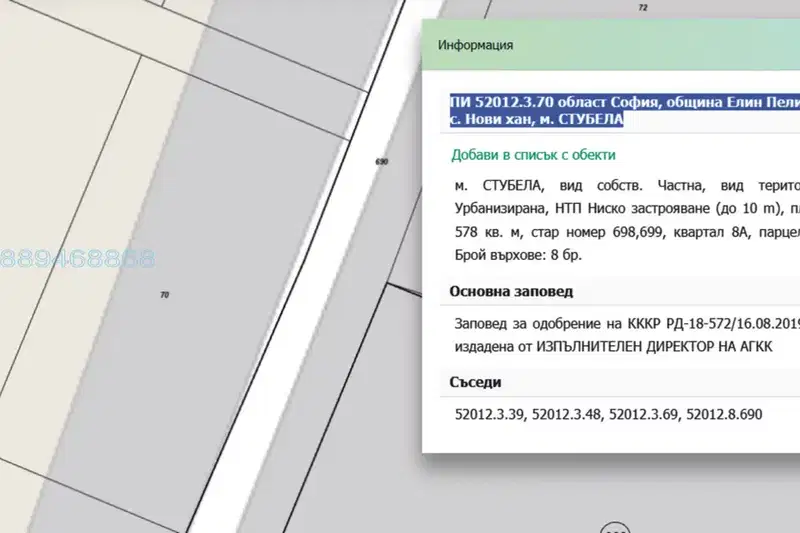Image resolution: width=800 pixels, height=533 pixels.
Task: Click 'издадена от ИЗПЪЛНИТЕЛЕН ДИРЕКТОР НА АГКК' text
Action: tap(613, 347)
